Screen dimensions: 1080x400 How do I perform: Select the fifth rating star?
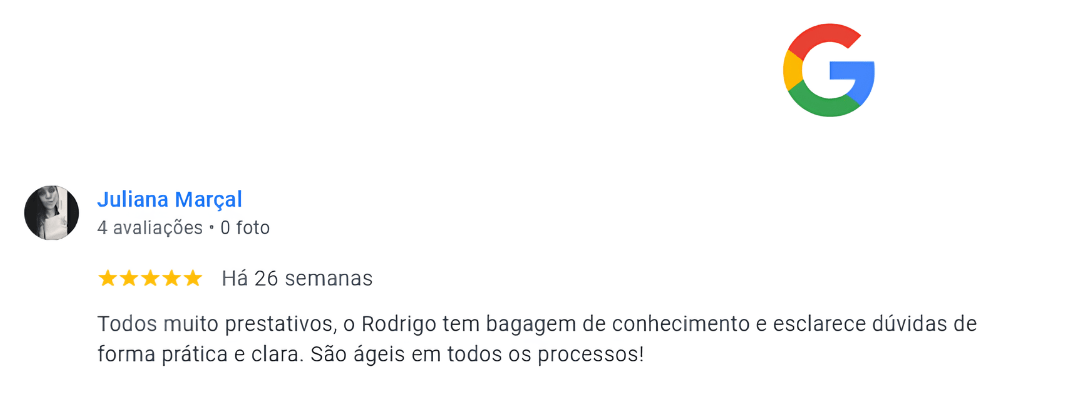[192, 278]
